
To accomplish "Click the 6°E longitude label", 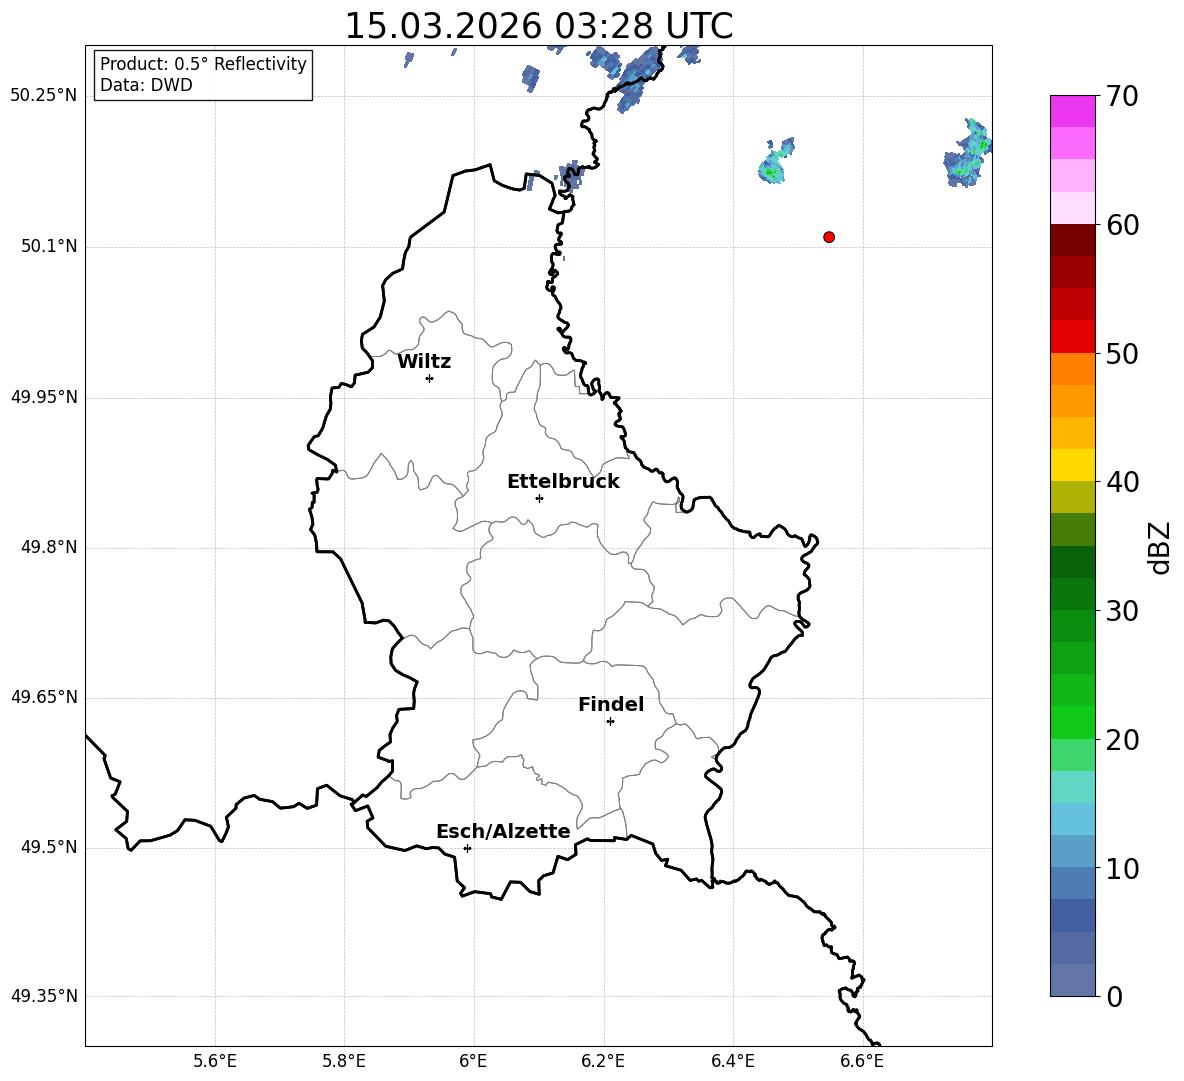I will (473, 1061).
